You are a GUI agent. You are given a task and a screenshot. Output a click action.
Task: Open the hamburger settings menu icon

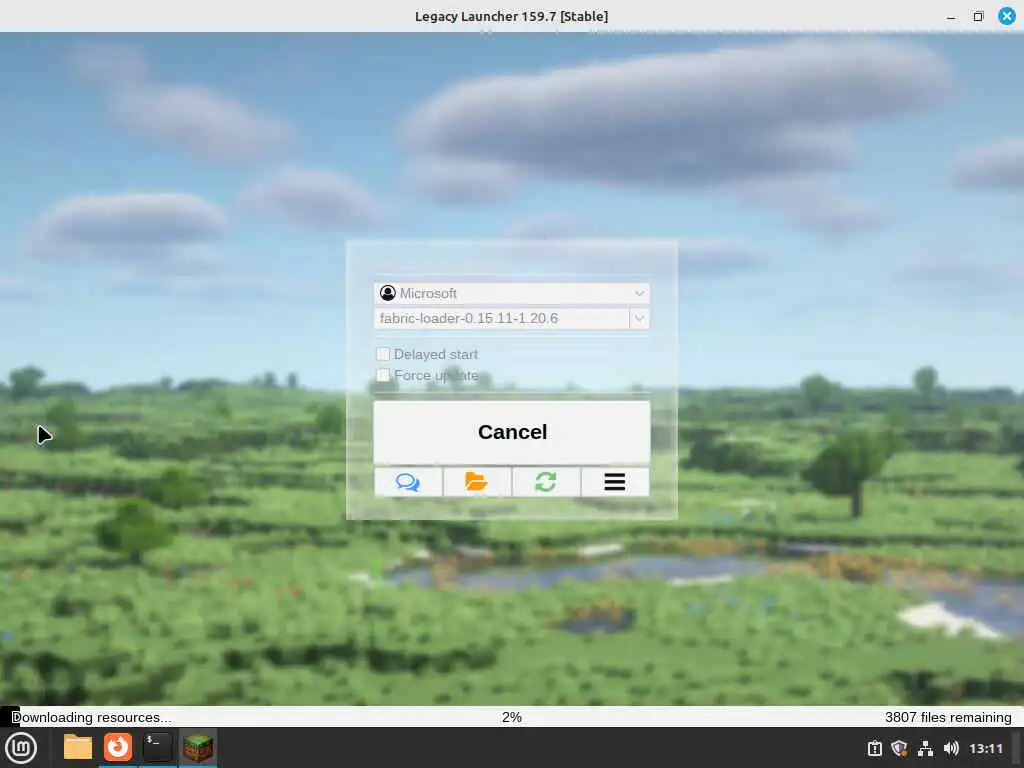pyautogui.click(x=615, y=482)
